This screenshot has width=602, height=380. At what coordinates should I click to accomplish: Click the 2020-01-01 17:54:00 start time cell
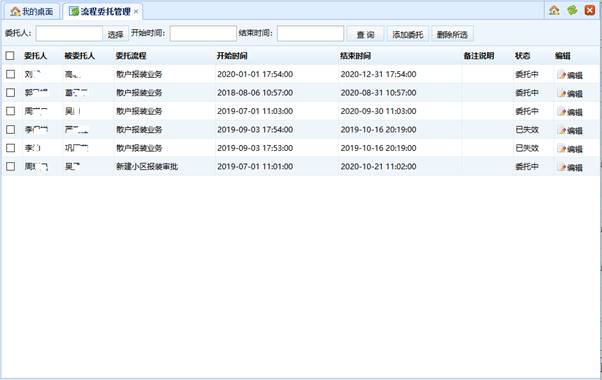(x=255, y=74)
